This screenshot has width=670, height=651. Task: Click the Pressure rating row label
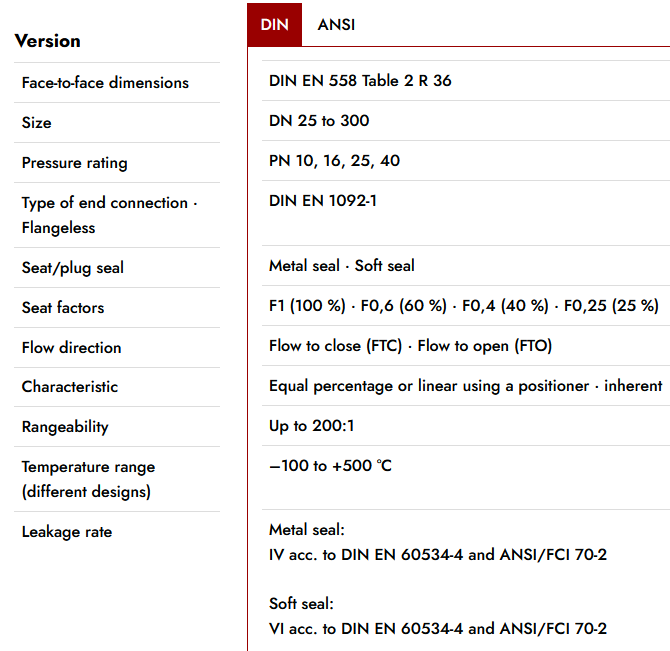(x=75, y=163)
